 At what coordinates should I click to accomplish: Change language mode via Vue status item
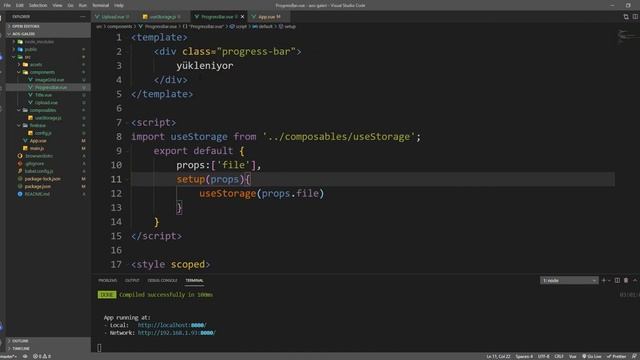click(x=573, y=356)
